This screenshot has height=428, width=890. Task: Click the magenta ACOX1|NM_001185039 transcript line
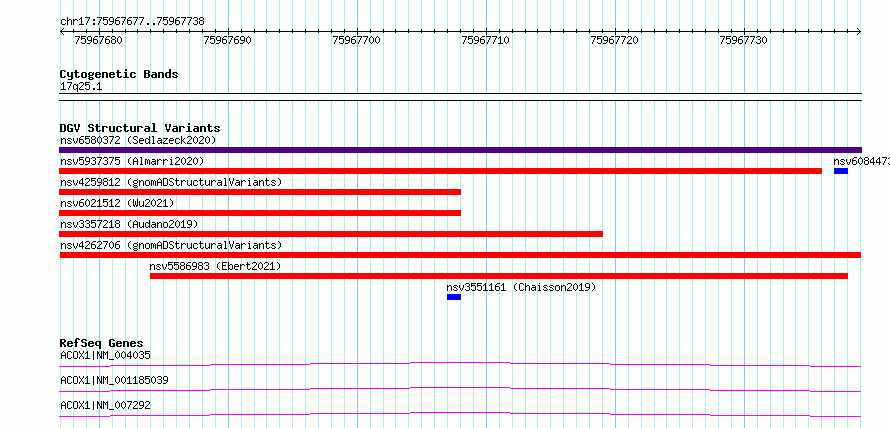pos(460,389)
